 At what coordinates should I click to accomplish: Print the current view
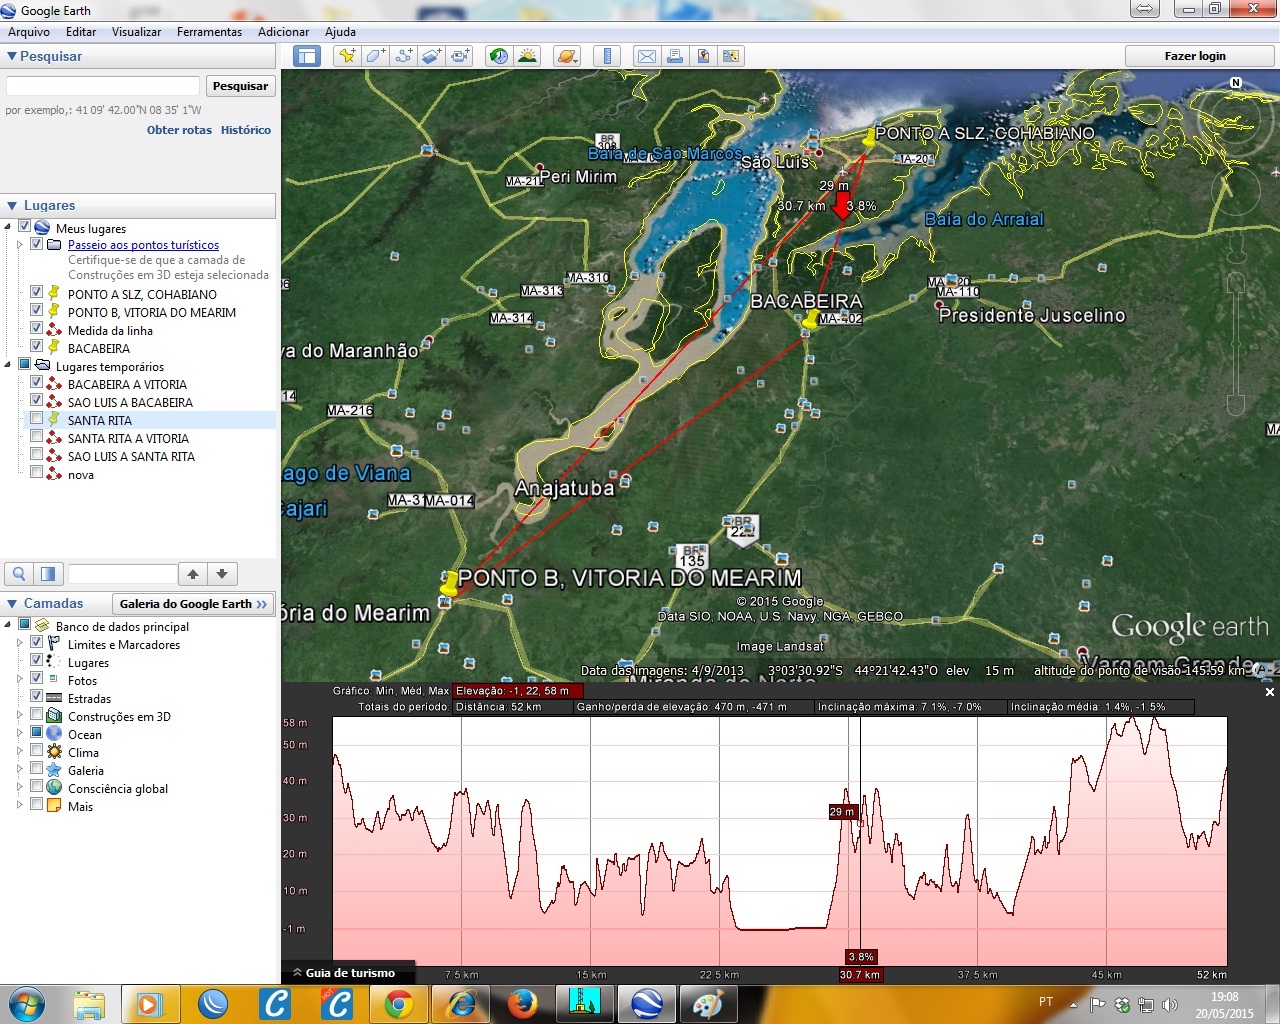[x=675, y=56]
